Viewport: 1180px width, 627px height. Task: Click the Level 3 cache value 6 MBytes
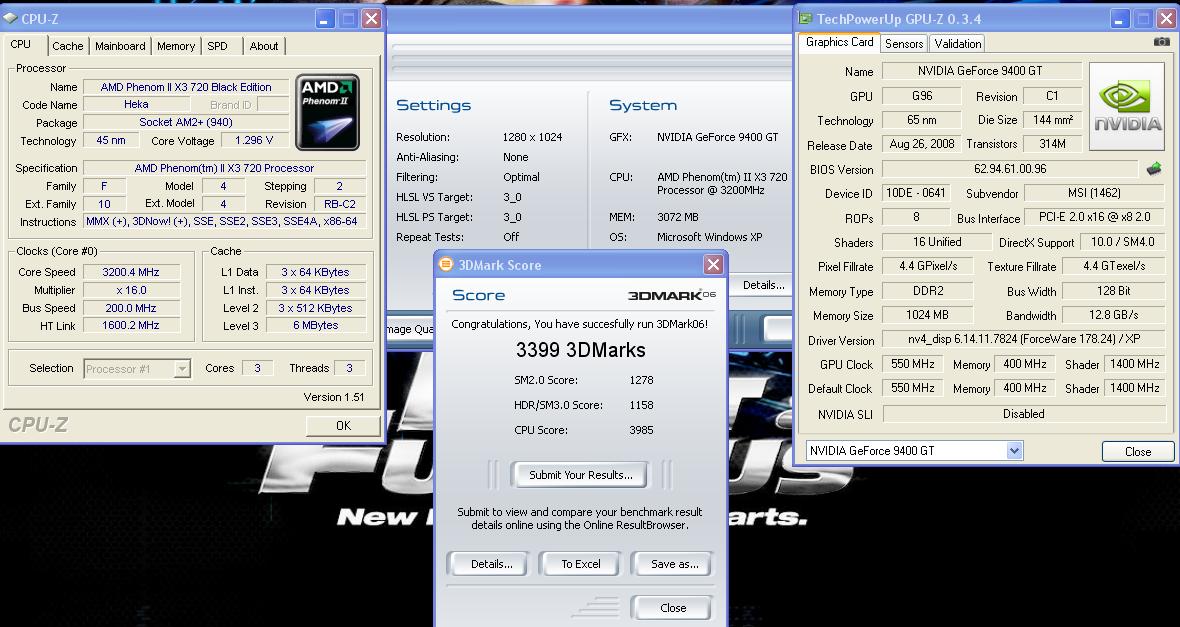315,325
